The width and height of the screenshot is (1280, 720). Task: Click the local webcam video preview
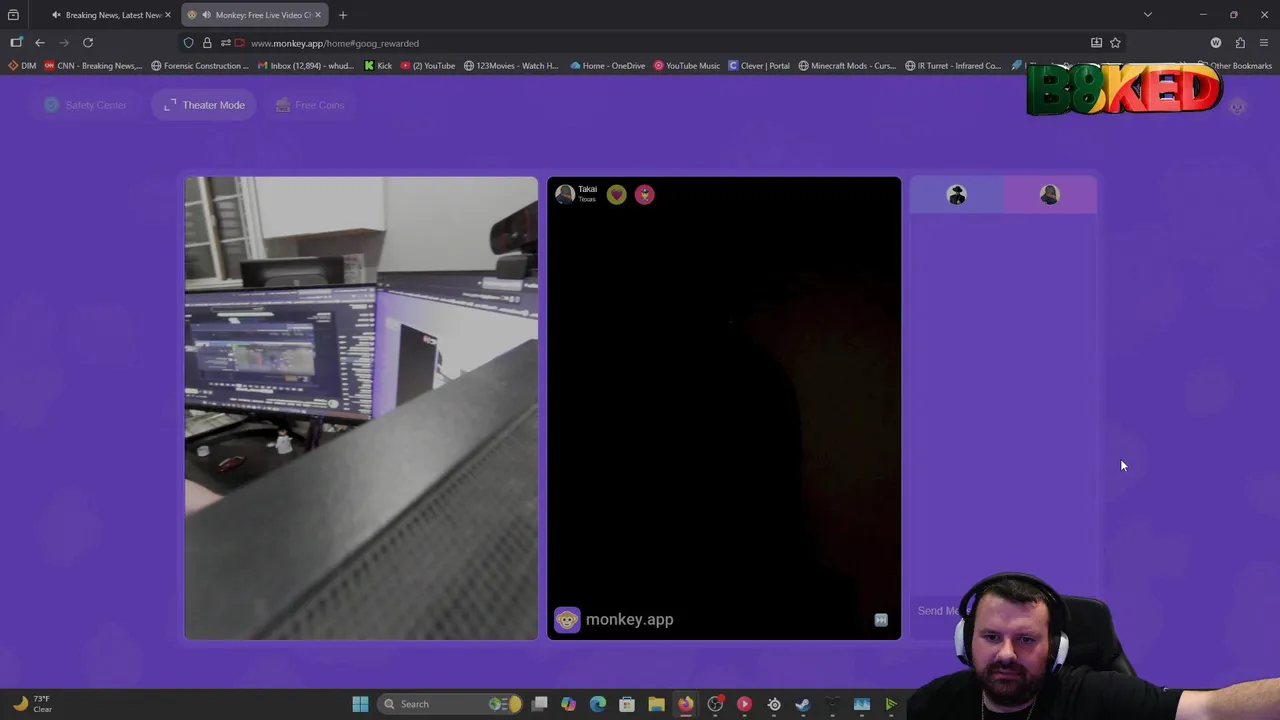pyautogui.click(x=361, y=408)
